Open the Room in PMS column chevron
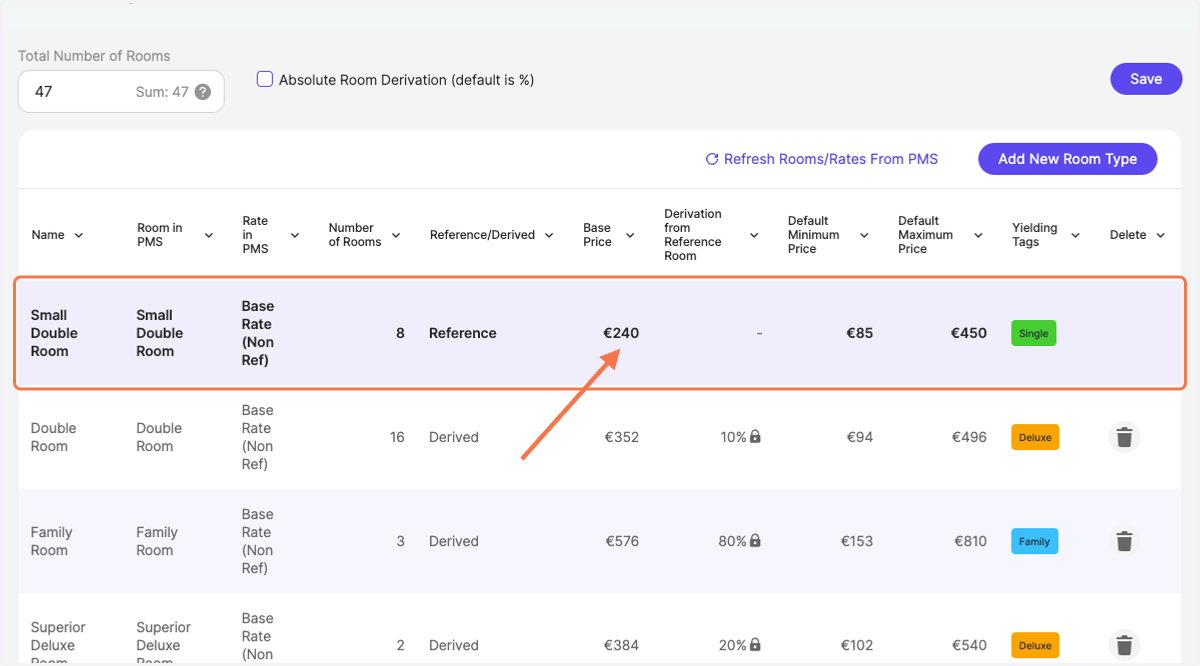Viewport: 1200px width, 666px height. (209, 235)
